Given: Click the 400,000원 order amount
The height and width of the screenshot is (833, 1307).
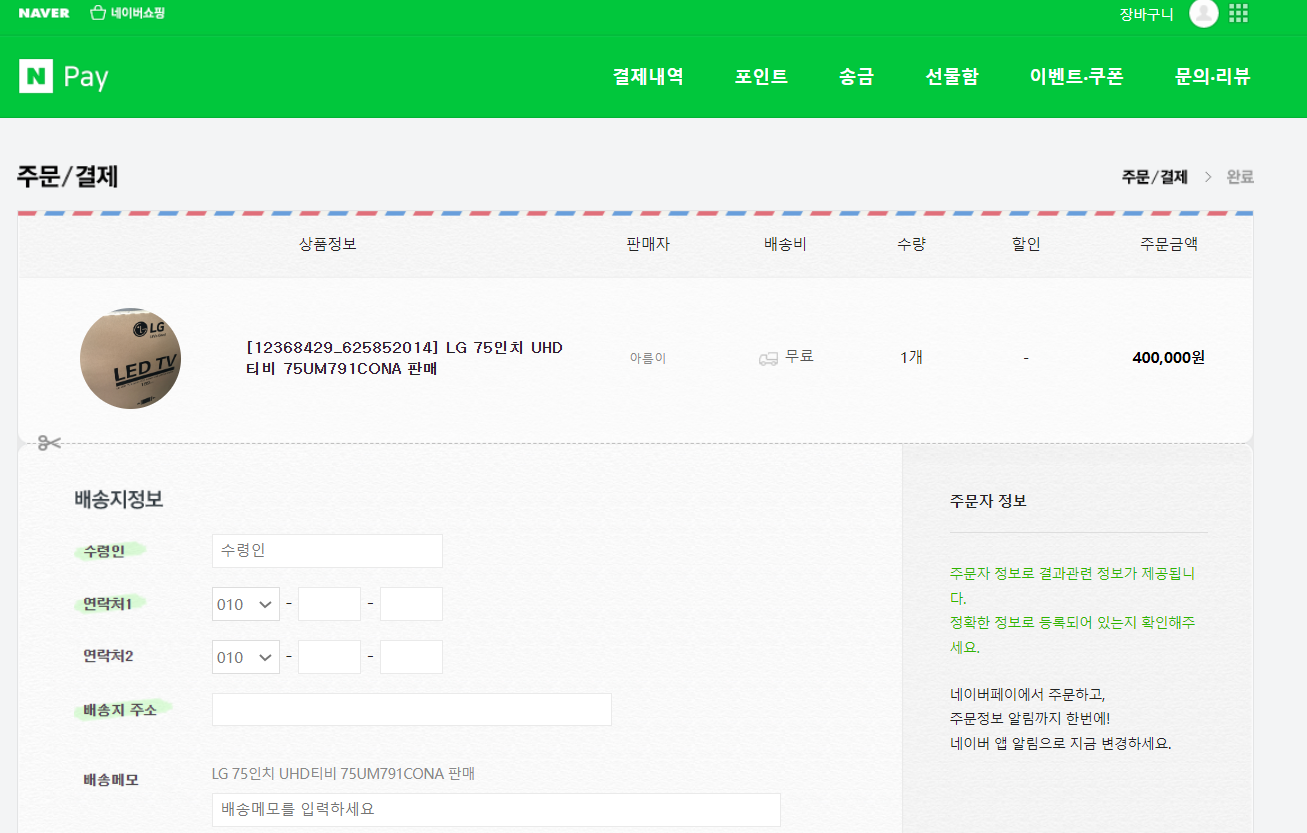Looking at the screenshot, I should pos(1168,357).
